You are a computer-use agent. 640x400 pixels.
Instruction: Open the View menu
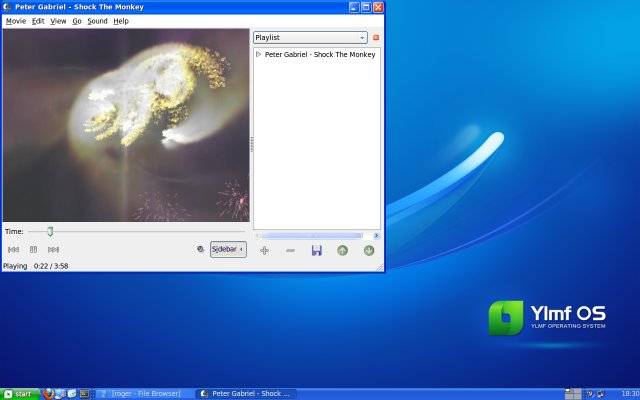click(x=58, y=20)
